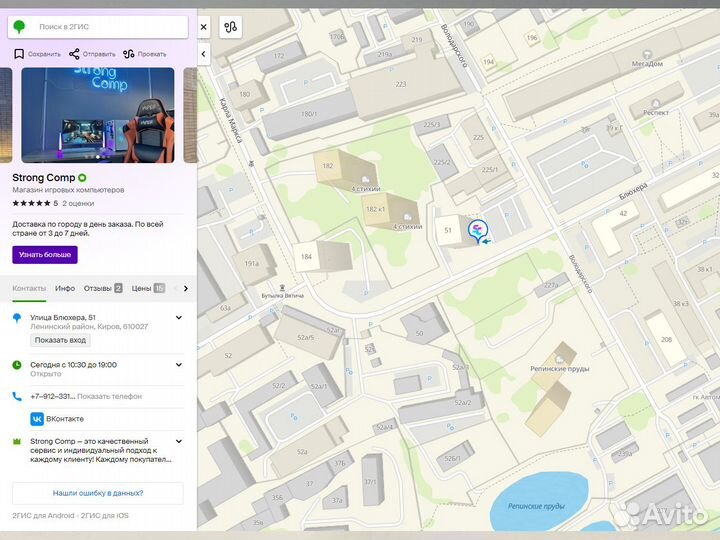The height and width of the screenshot is (540, 720).
Task: Open the 'Цены' prices tab
Action: 148,288
